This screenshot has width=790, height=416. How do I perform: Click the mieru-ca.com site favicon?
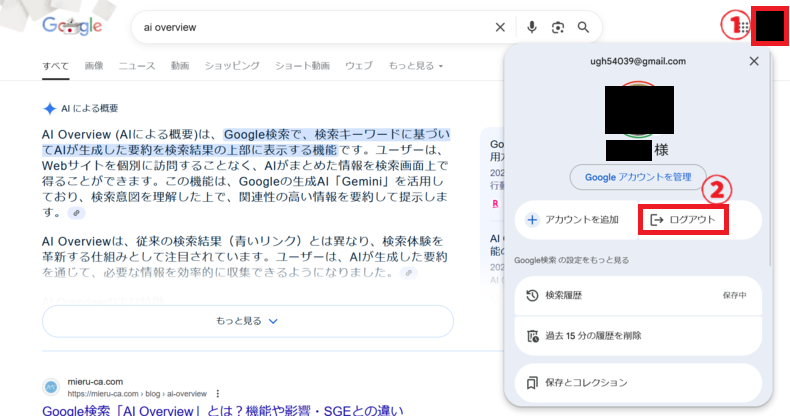pyautogui.click(x=50, y=387)
